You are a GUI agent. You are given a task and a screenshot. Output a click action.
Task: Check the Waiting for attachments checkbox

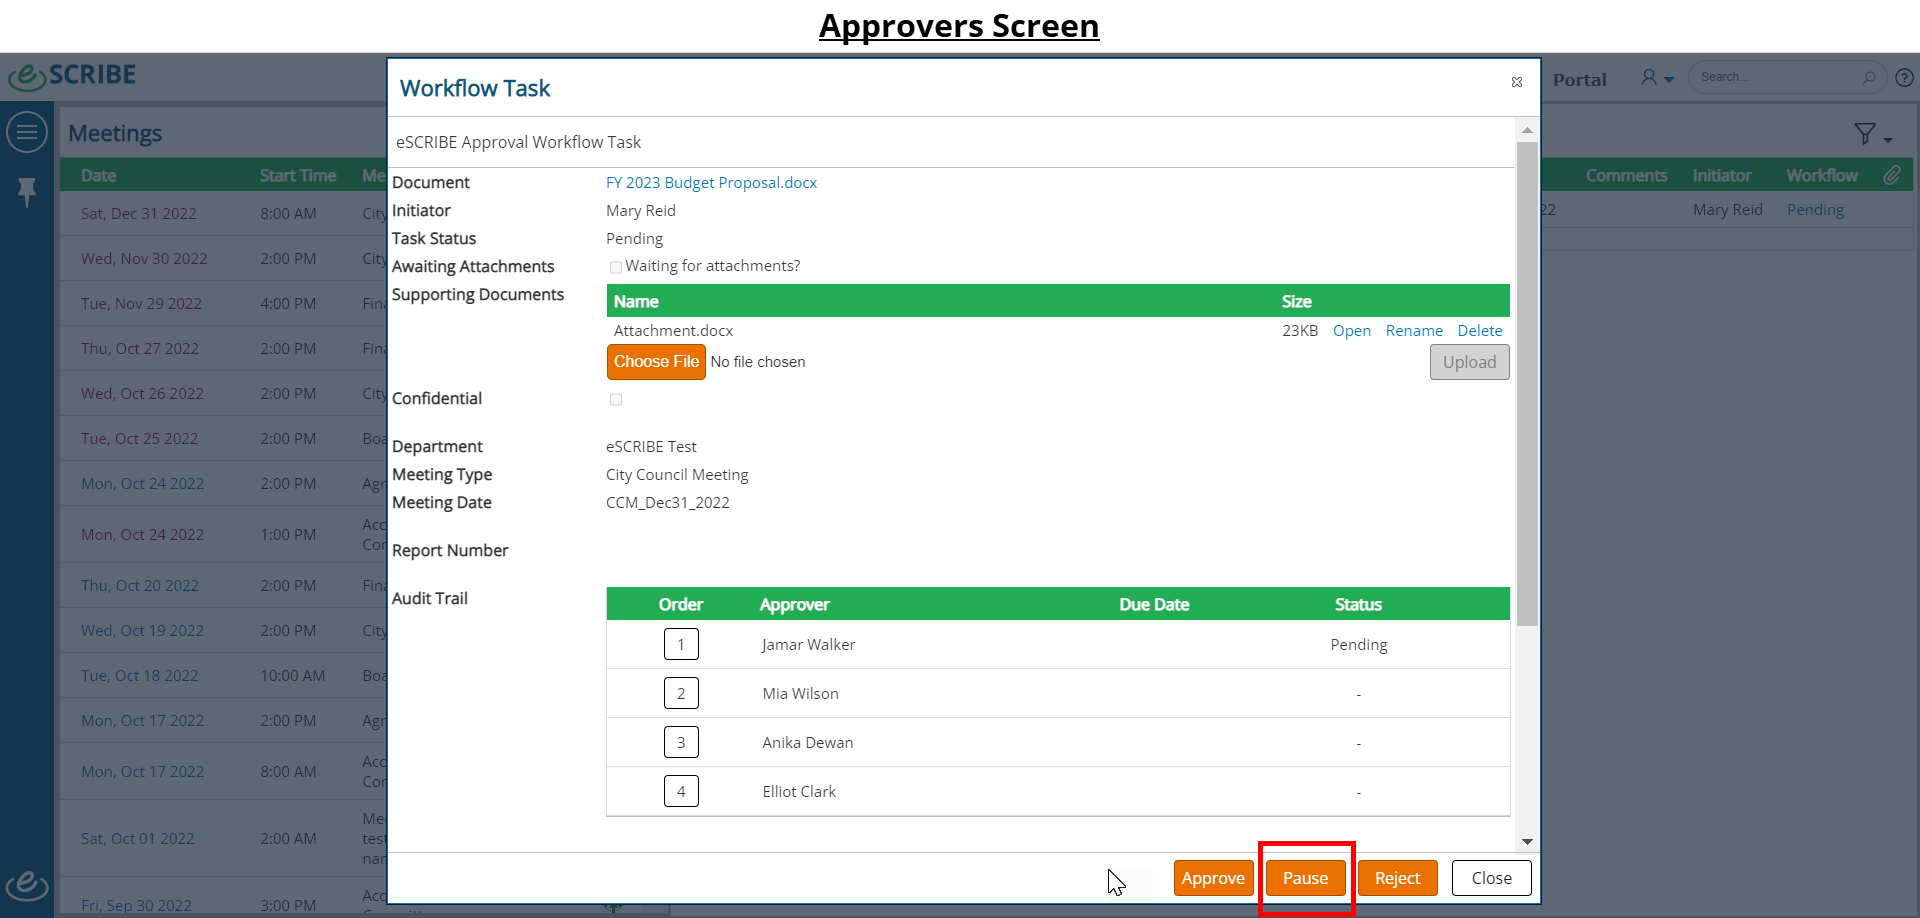[x=616, y=267]
